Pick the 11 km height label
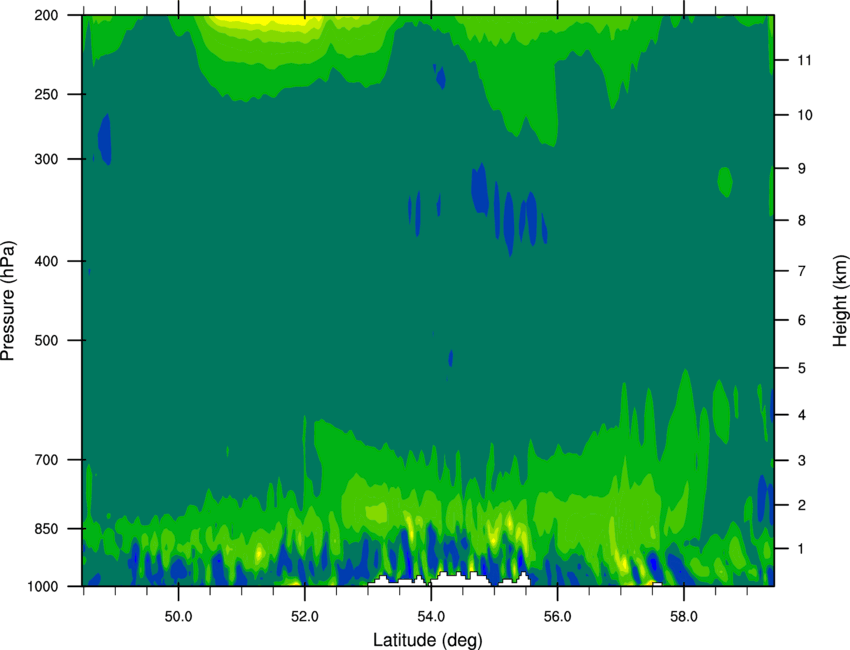 [804, 60]
